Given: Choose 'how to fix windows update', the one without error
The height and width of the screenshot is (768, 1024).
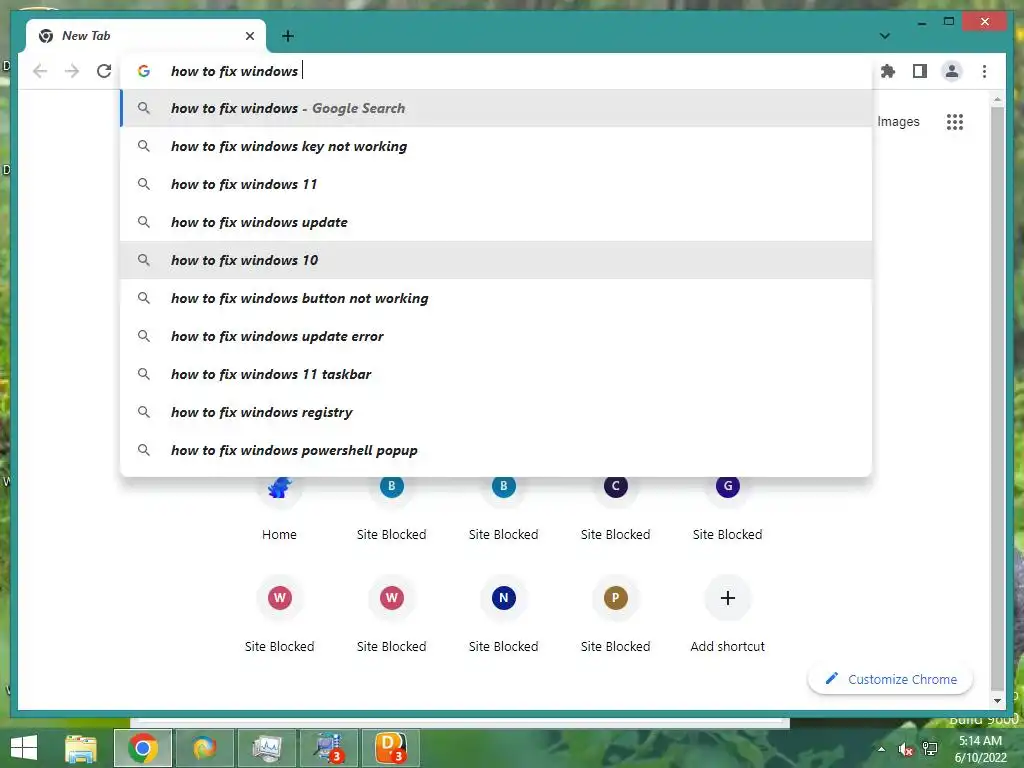Looking at the screenshot, I should [496, 222].
